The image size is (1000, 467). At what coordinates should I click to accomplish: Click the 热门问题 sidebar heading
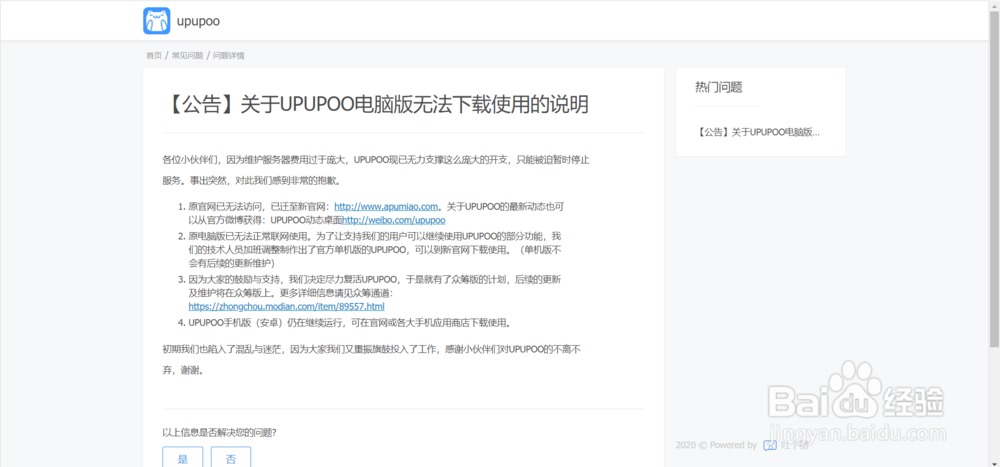(719, 87)
